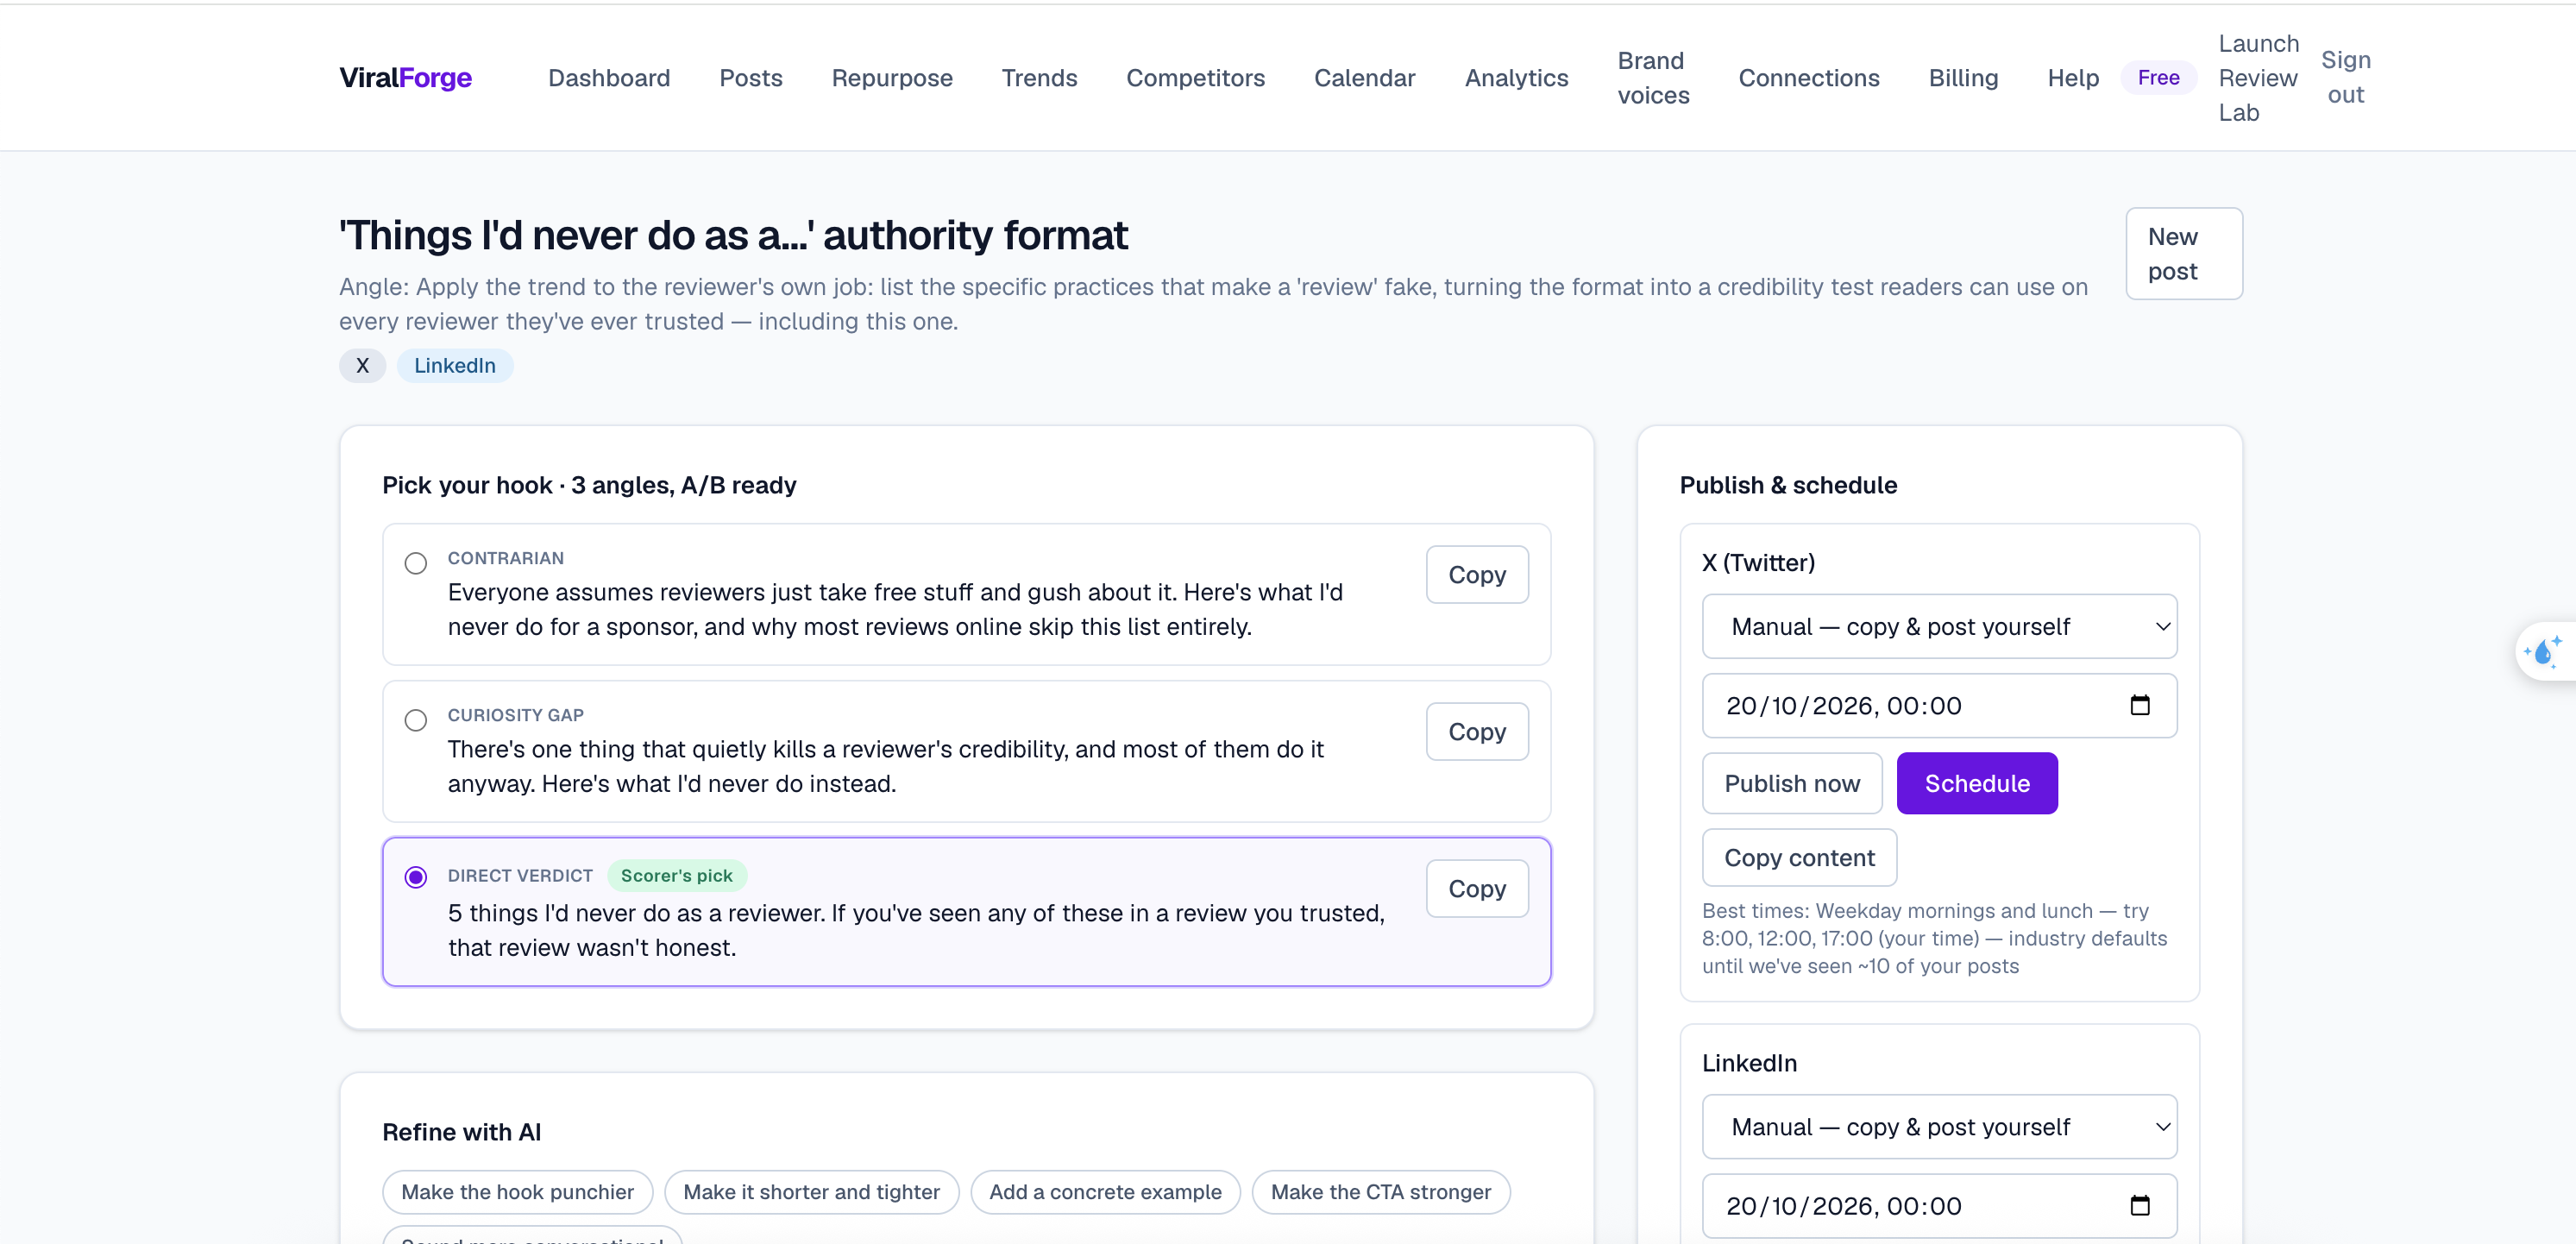Select the Curiosity Gap hook radio button

416,720
